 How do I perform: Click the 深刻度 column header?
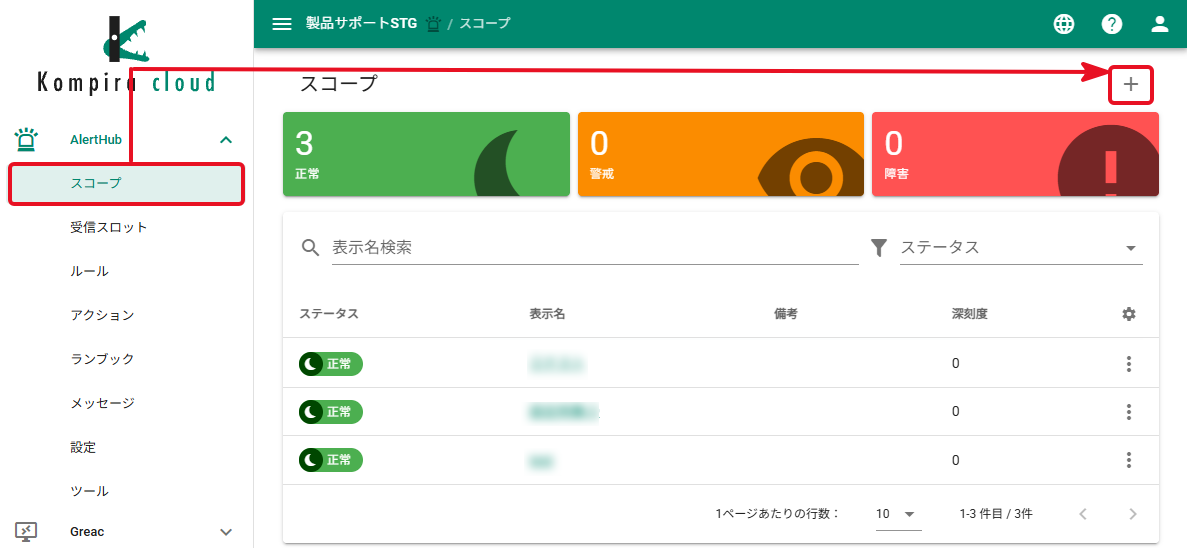coord(970,314)
